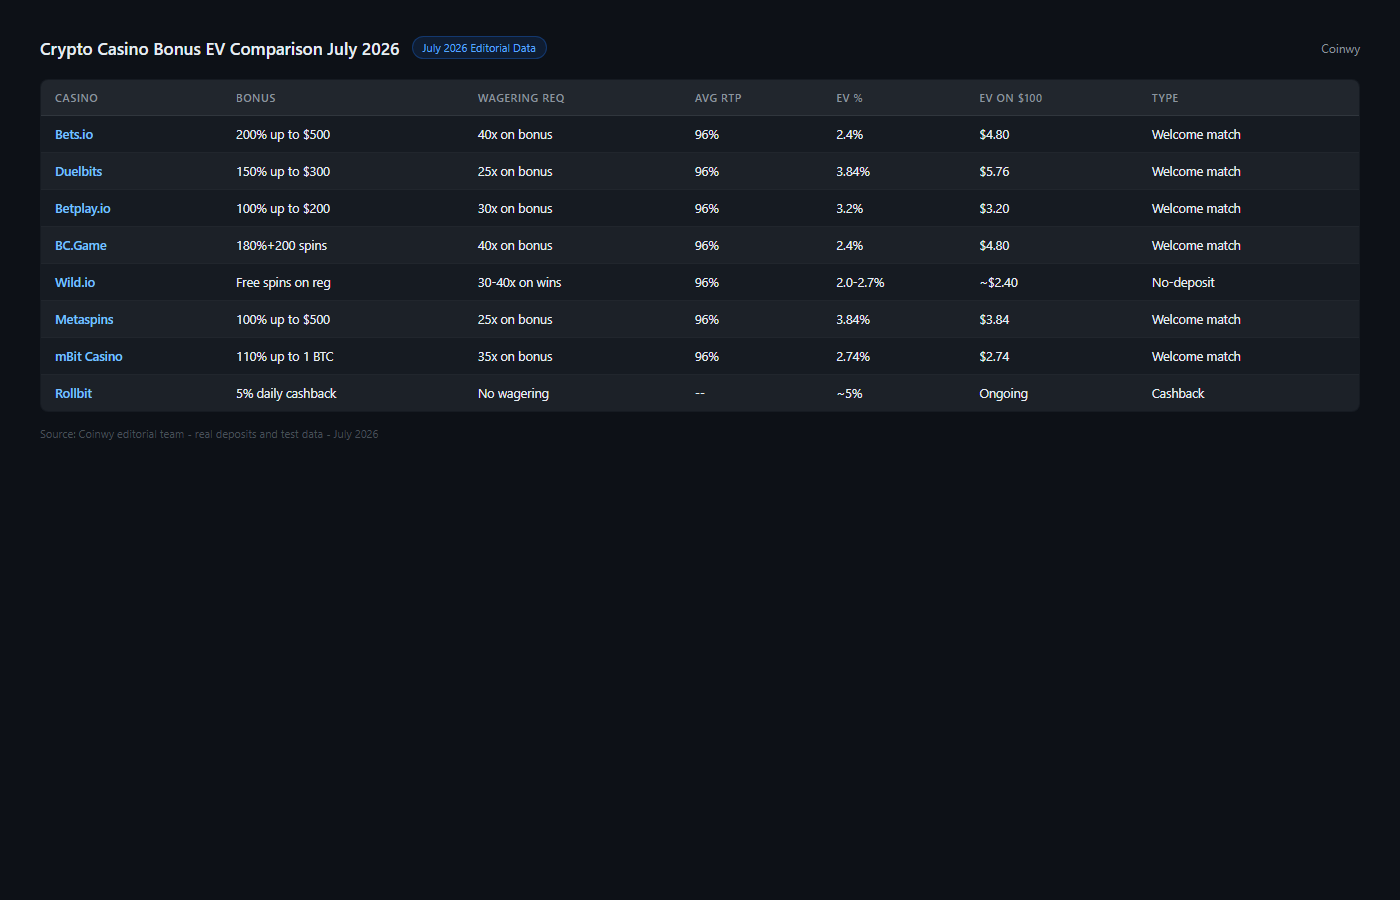The width and height of the screenshot is (1400, 900).
Task: Select the '100% up to $200' bonus cell
Action: (x=283, y=209)
